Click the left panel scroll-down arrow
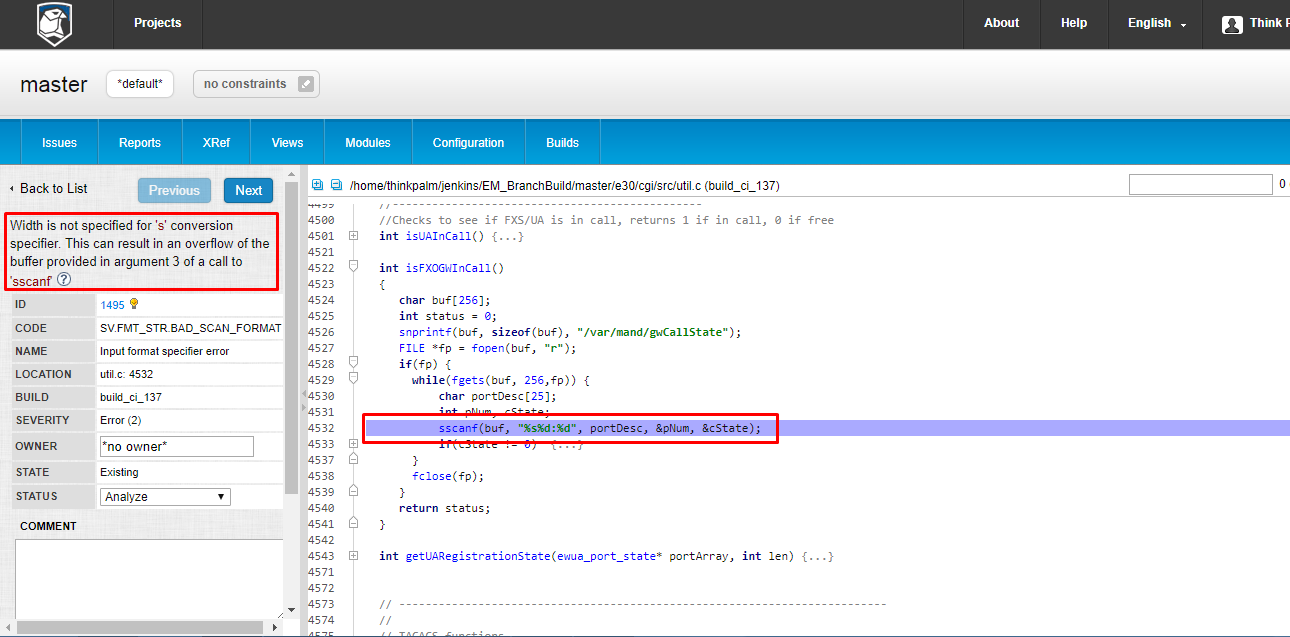 291,609
